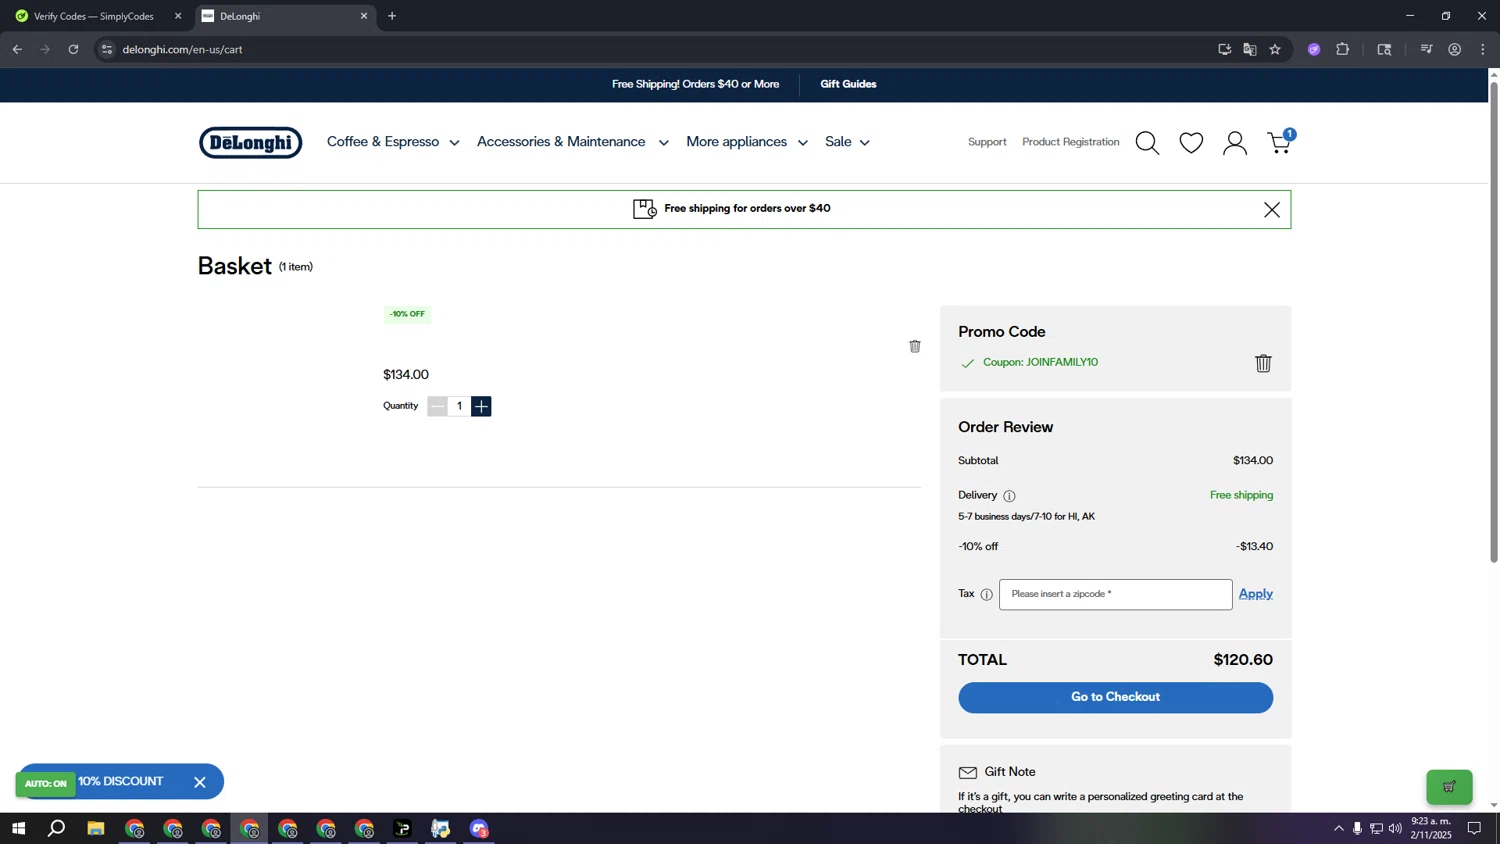The height and width of the screenshot is (844, 1500).
Task: Select the DeLonghi browser tab
Action: (283, 16)
